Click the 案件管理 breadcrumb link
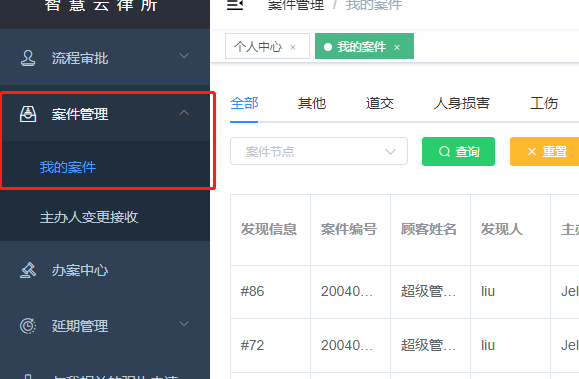579x379 pixels. point(296,5)
